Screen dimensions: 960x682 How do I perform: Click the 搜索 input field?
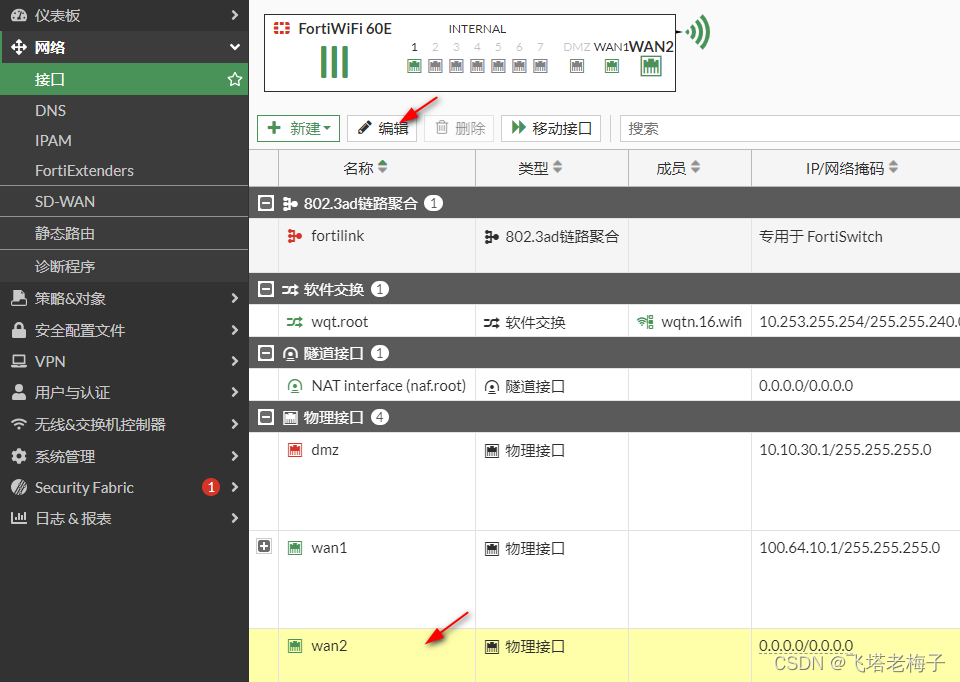(790, 129)
